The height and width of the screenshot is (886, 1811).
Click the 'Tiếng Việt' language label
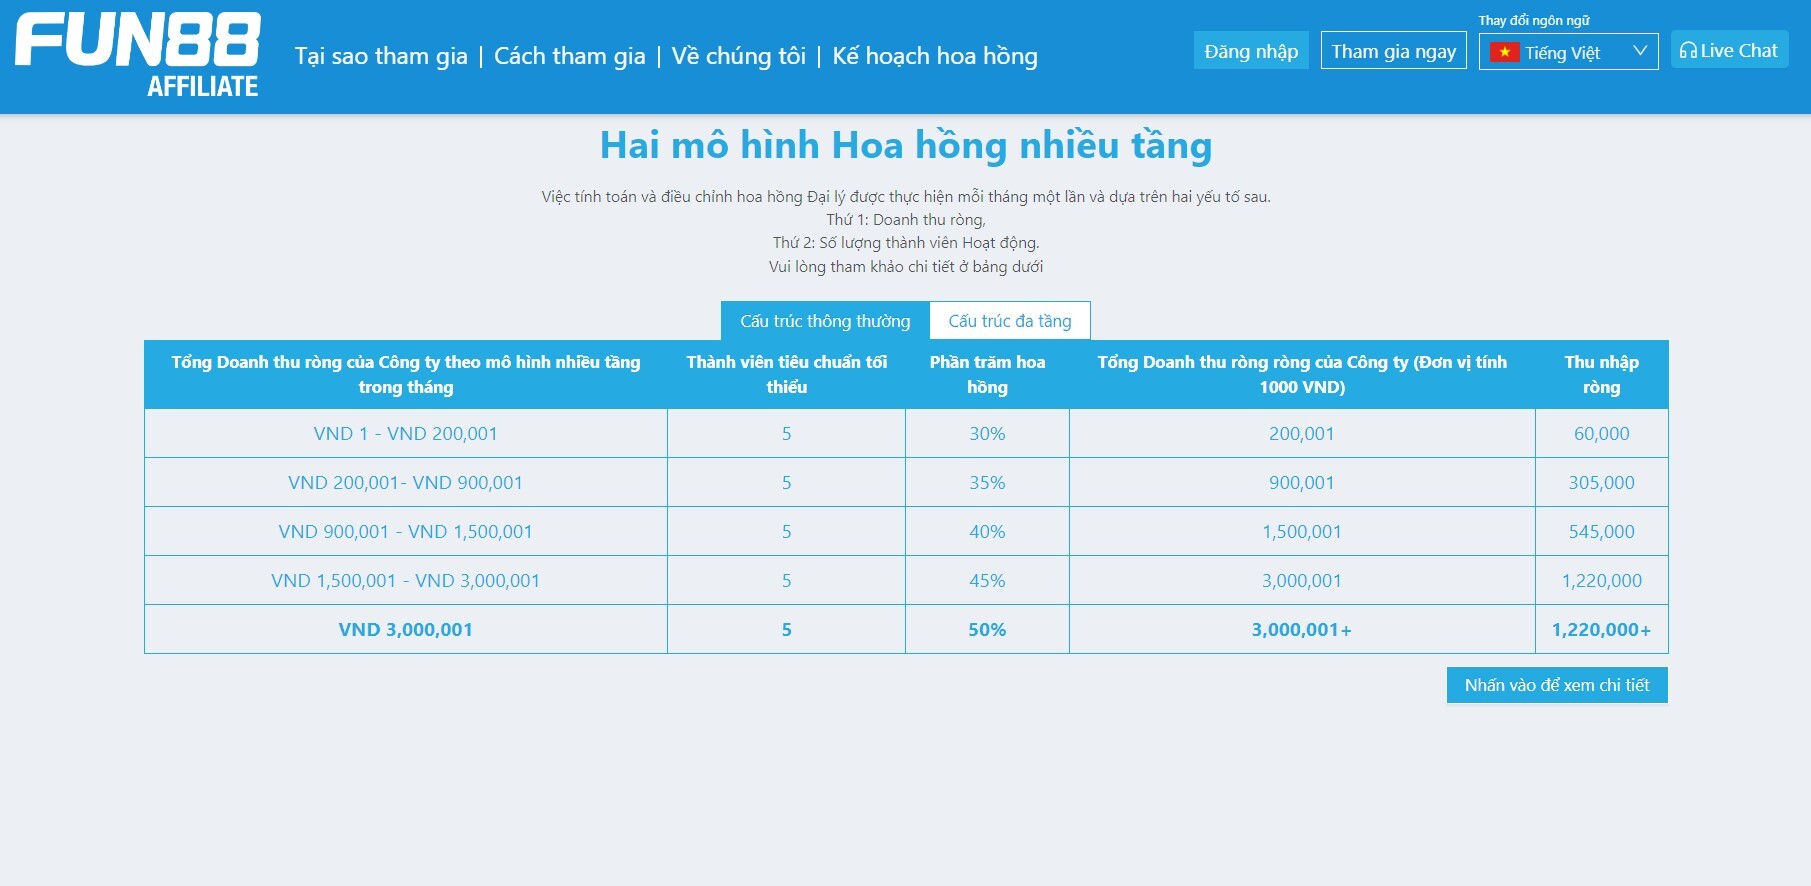[1562, 52]
